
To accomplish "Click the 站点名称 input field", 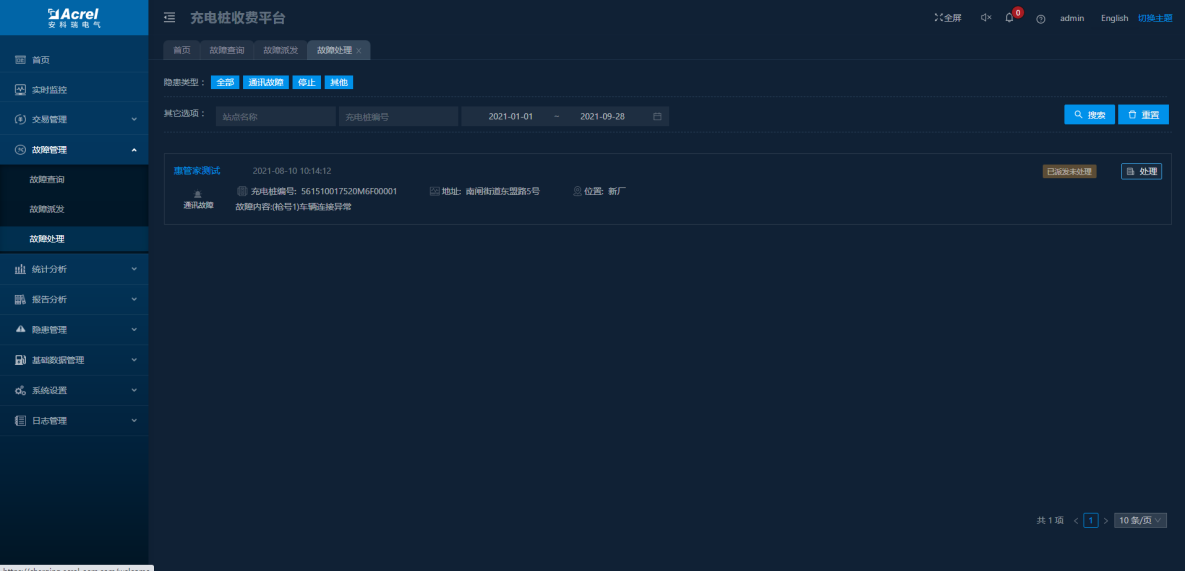I will pos(276,116).
